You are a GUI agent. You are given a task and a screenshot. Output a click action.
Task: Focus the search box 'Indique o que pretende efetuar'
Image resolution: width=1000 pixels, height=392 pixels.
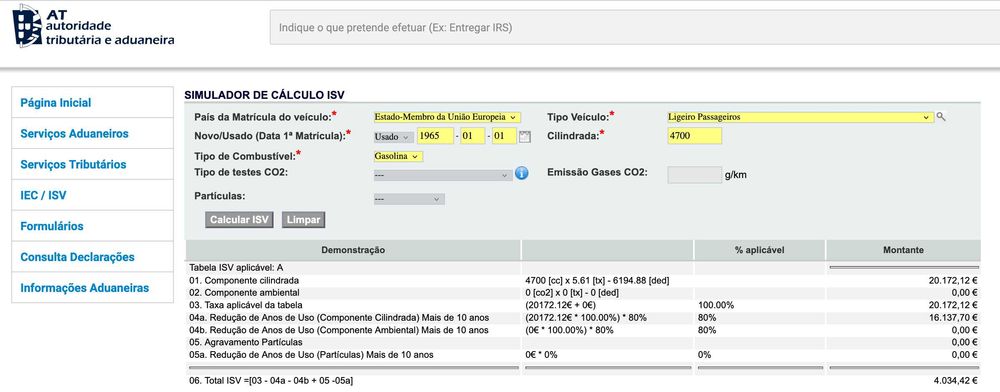coord(635,27)
